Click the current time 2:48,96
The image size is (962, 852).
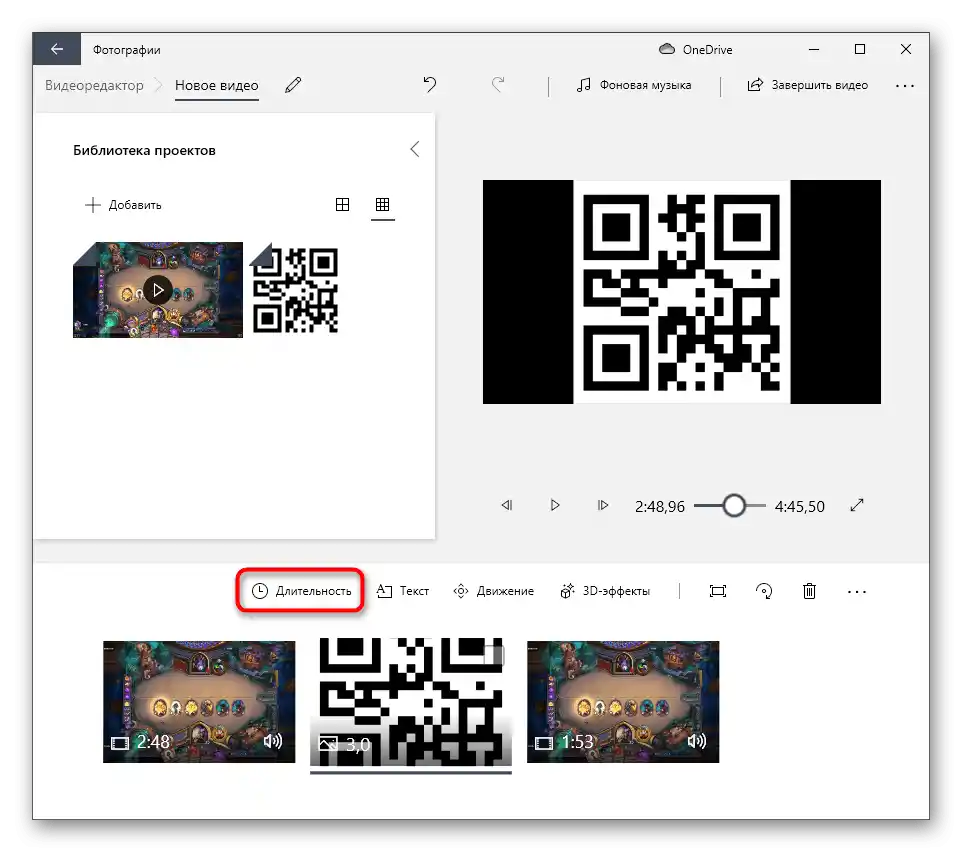click(x=660, y=507)
